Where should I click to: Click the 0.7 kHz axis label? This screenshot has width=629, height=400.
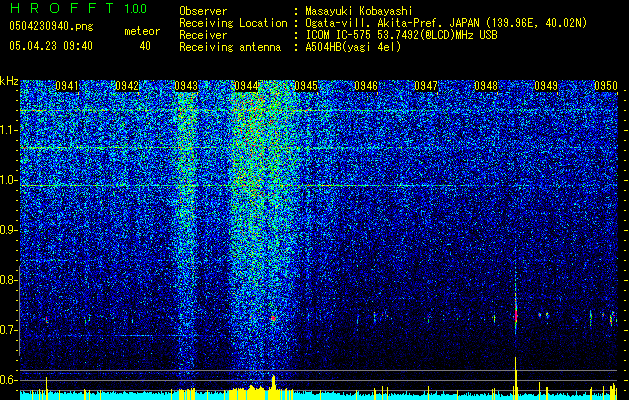coord(8,330)
